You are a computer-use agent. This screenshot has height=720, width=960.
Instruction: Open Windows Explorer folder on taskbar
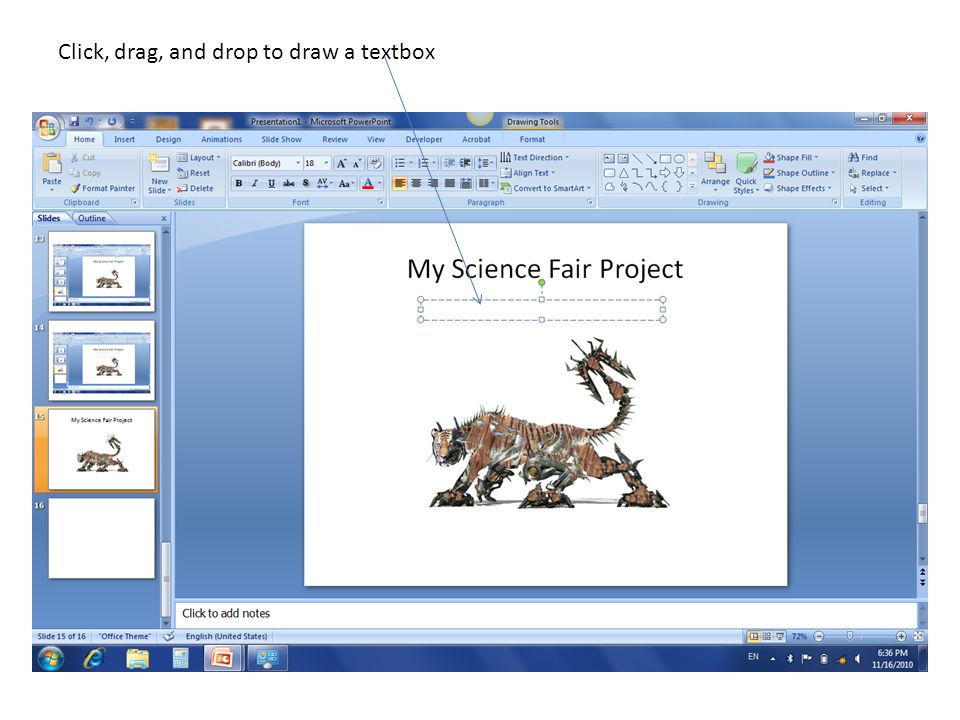pyautogui.click(x=137, y=659)
